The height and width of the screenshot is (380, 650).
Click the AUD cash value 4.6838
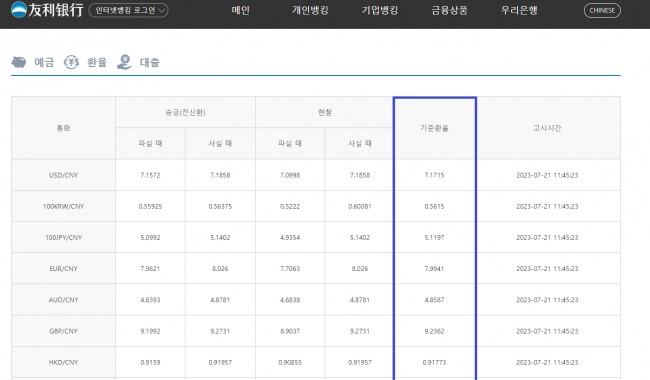[x=290, y=300]
